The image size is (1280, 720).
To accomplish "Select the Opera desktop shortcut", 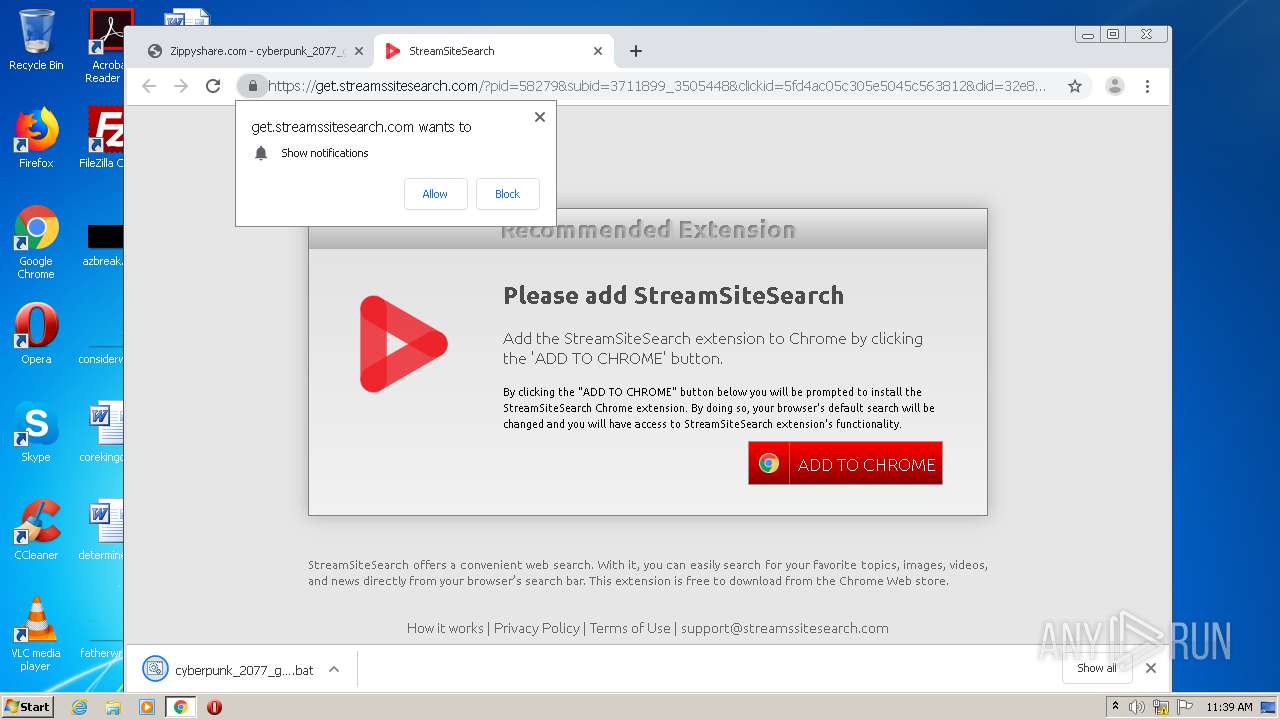I will click(x=36, y=334).
